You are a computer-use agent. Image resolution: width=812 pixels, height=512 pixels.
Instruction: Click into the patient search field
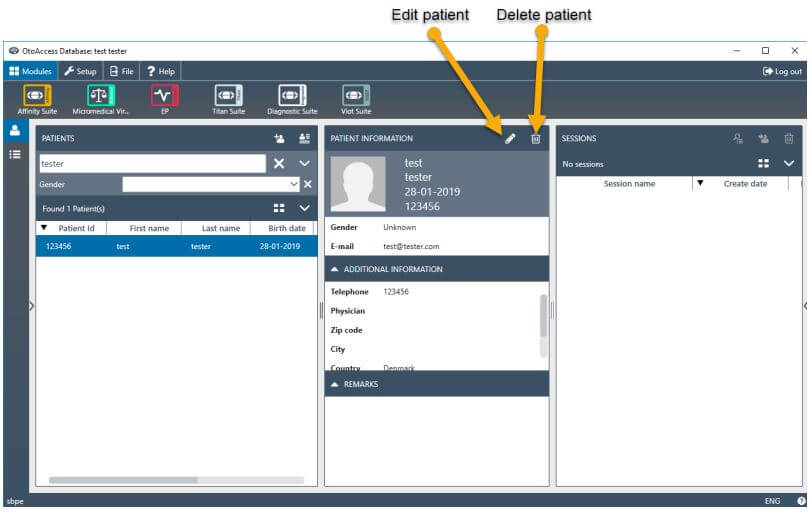152,164
